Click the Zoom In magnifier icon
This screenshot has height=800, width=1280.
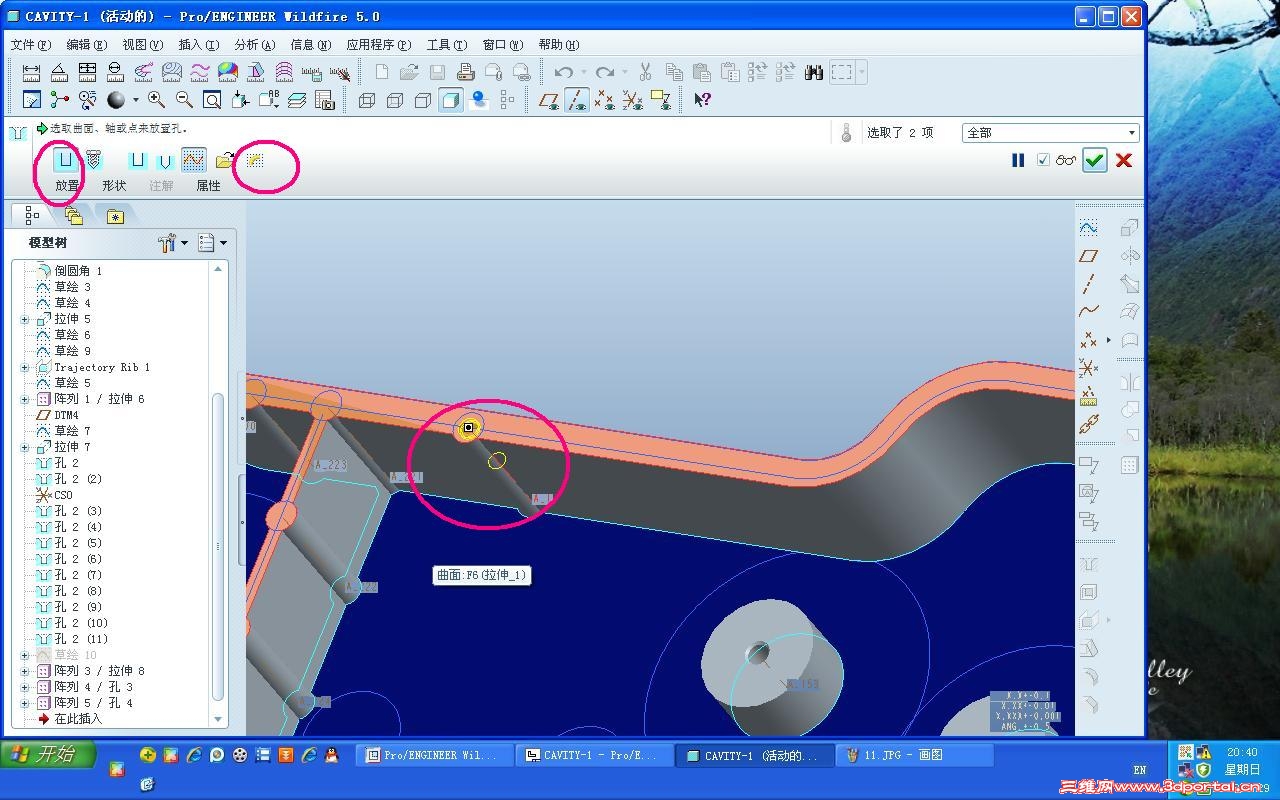point(156,100)
